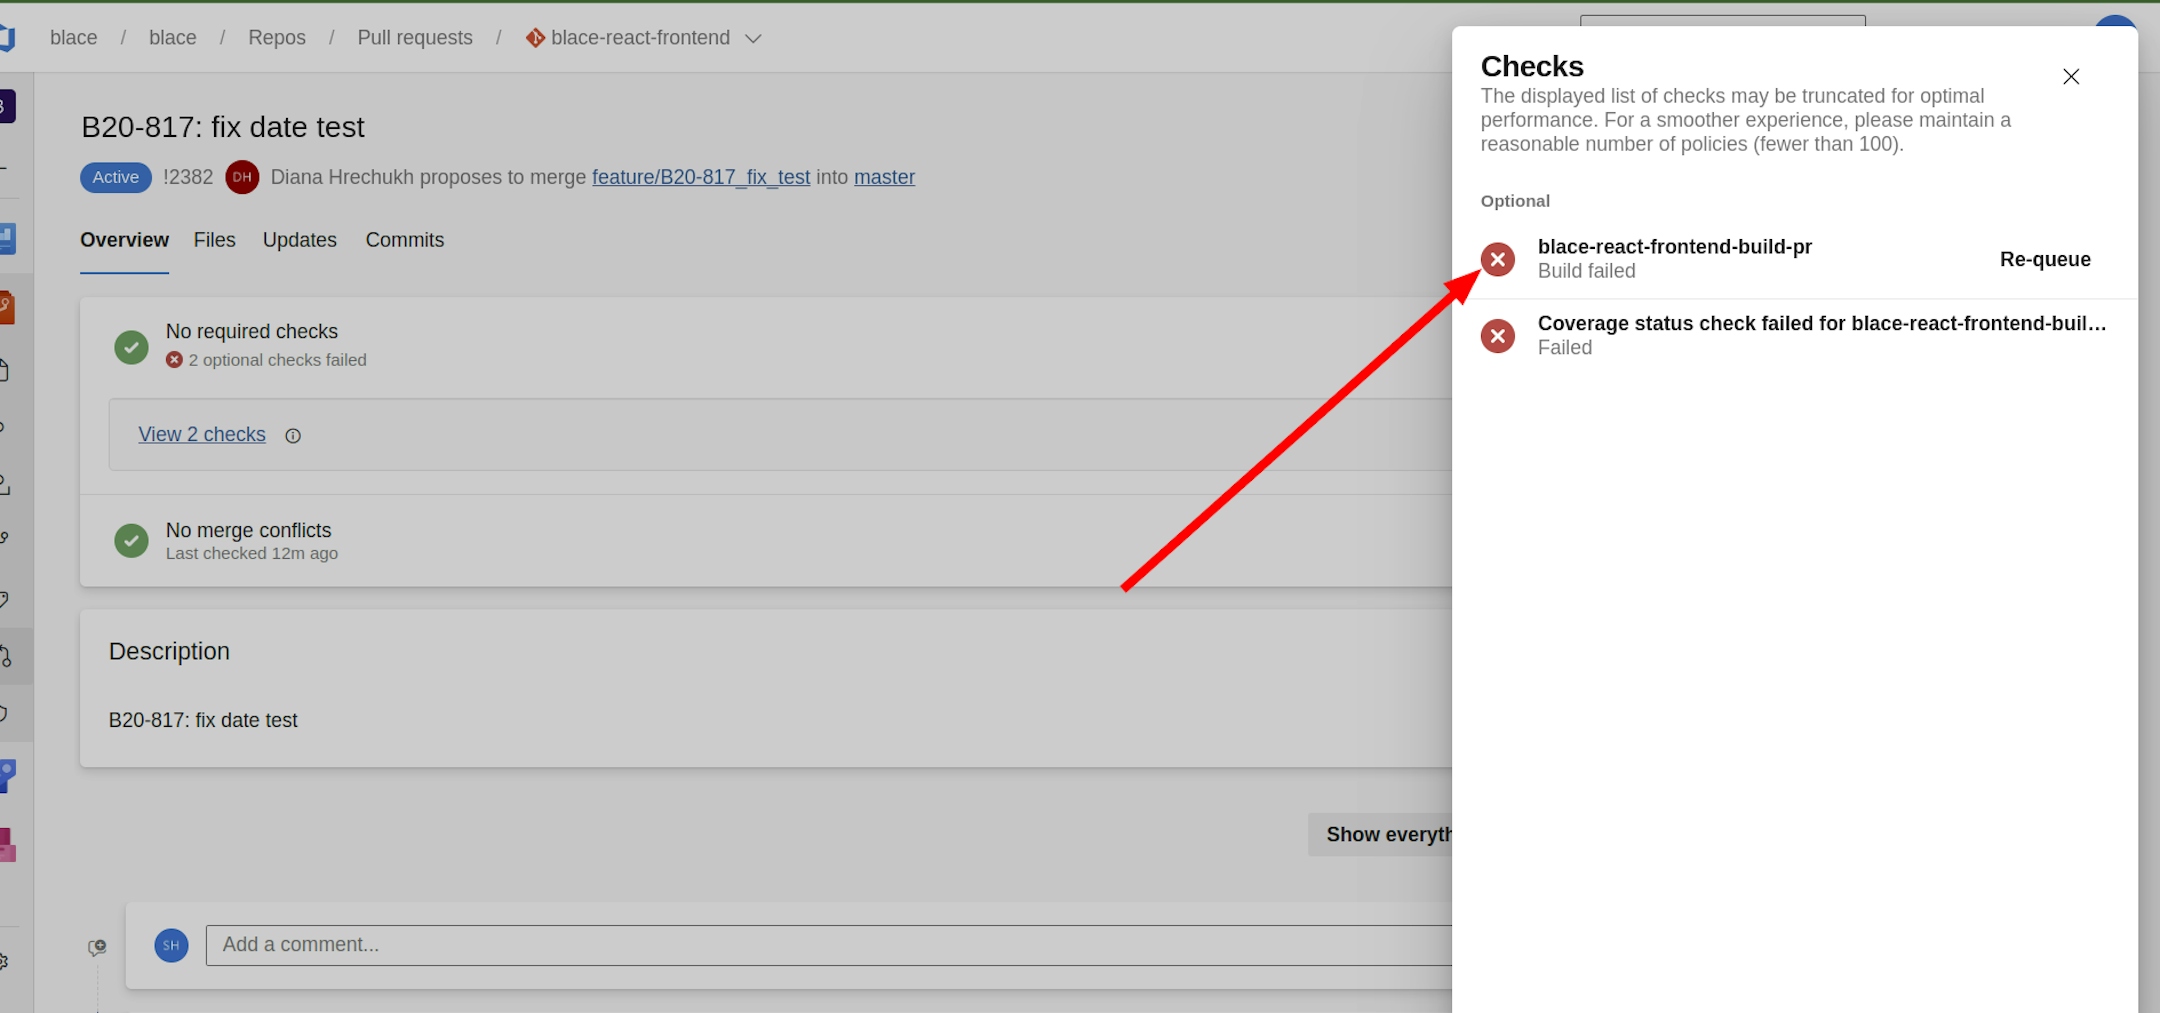The width and height of the screenshot is (2160, 1013).
Task: Open the feature/B20-817_fix_test branch link
Action: [700, 177]
